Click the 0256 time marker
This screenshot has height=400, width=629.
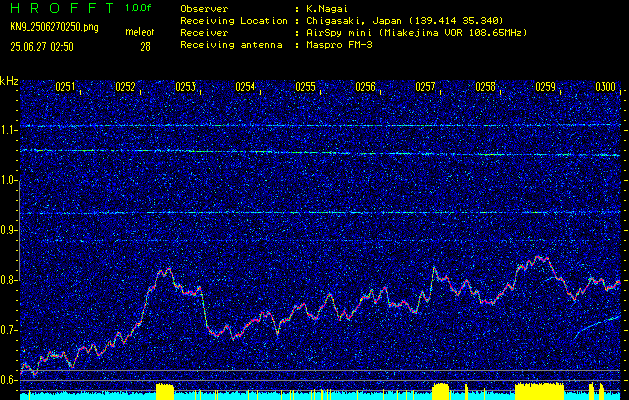[365, 87]
